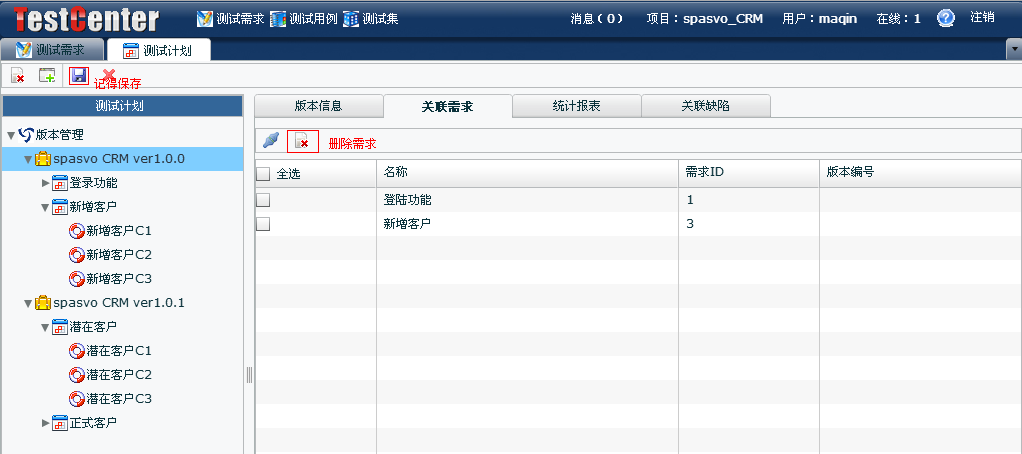Click the link requirement icon beside delete

[x=270, y=142]
